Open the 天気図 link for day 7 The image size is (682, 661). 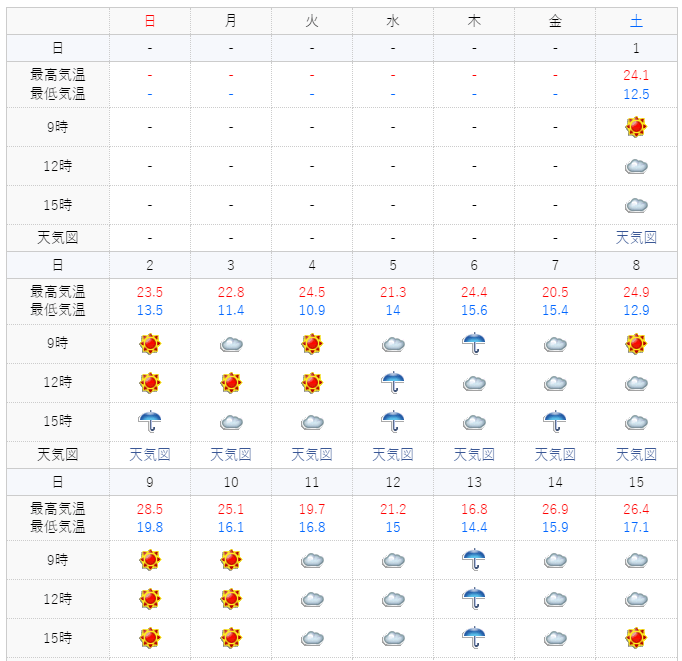pyautogui.click(x=555, y=455)
